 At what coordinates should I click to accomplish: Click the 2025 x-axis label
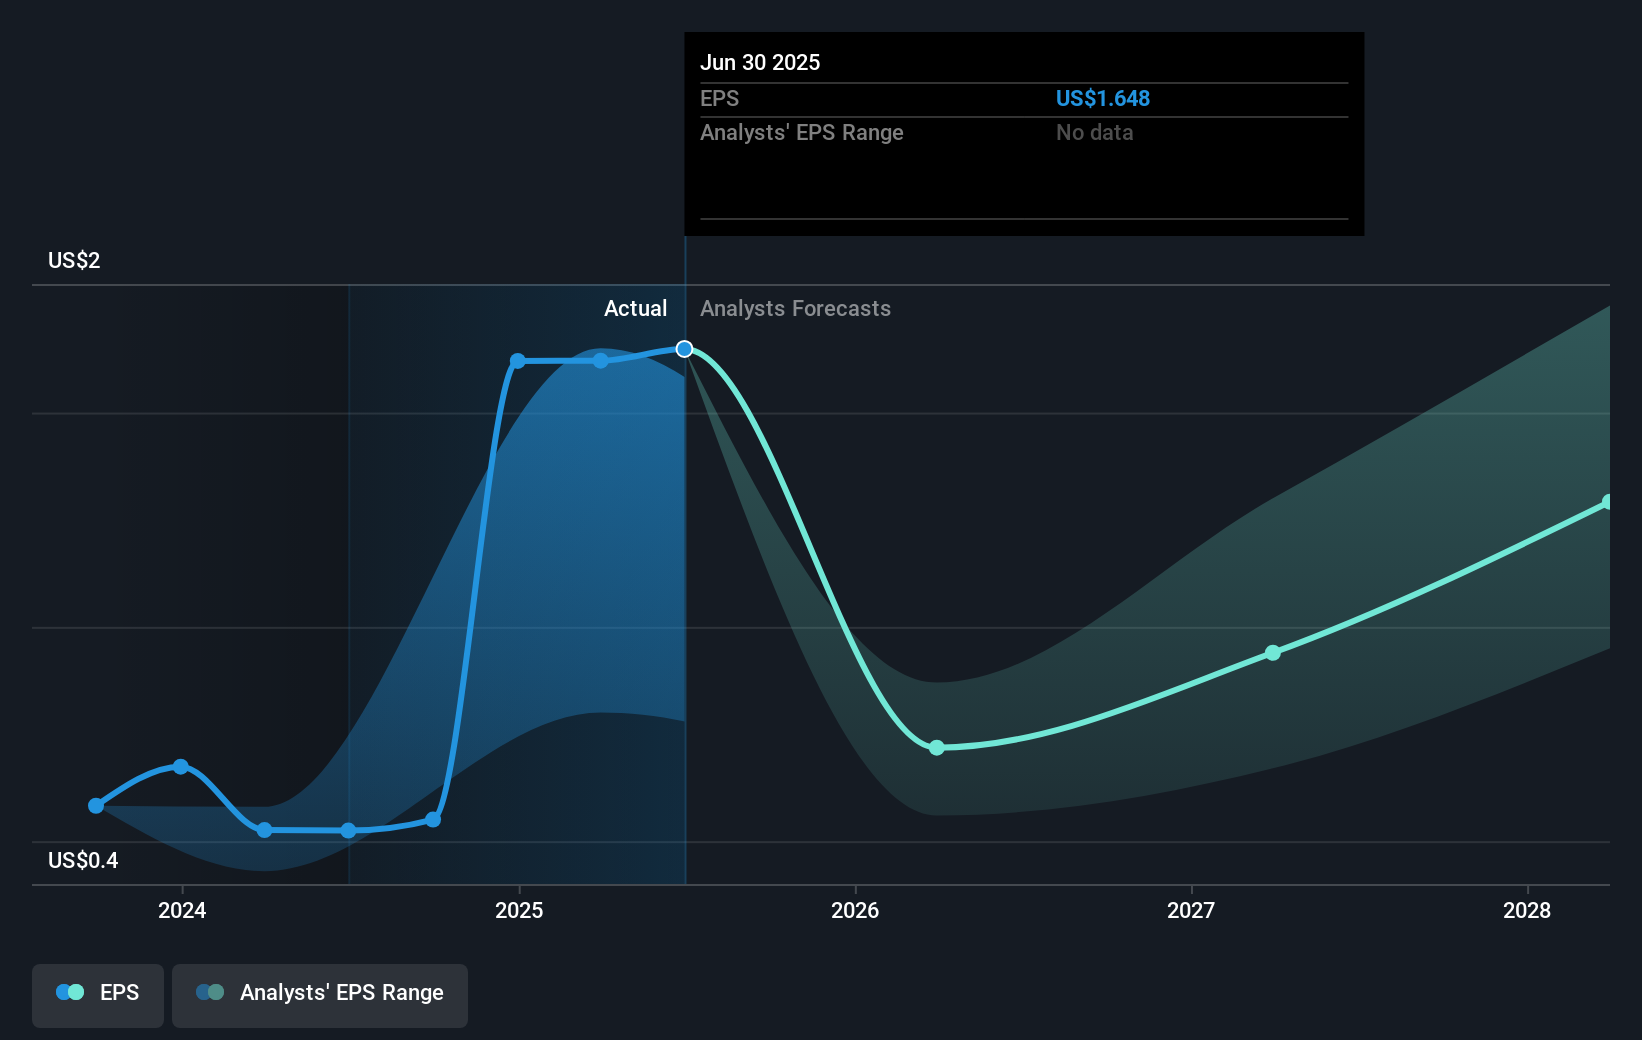click(x=519, y=910)
